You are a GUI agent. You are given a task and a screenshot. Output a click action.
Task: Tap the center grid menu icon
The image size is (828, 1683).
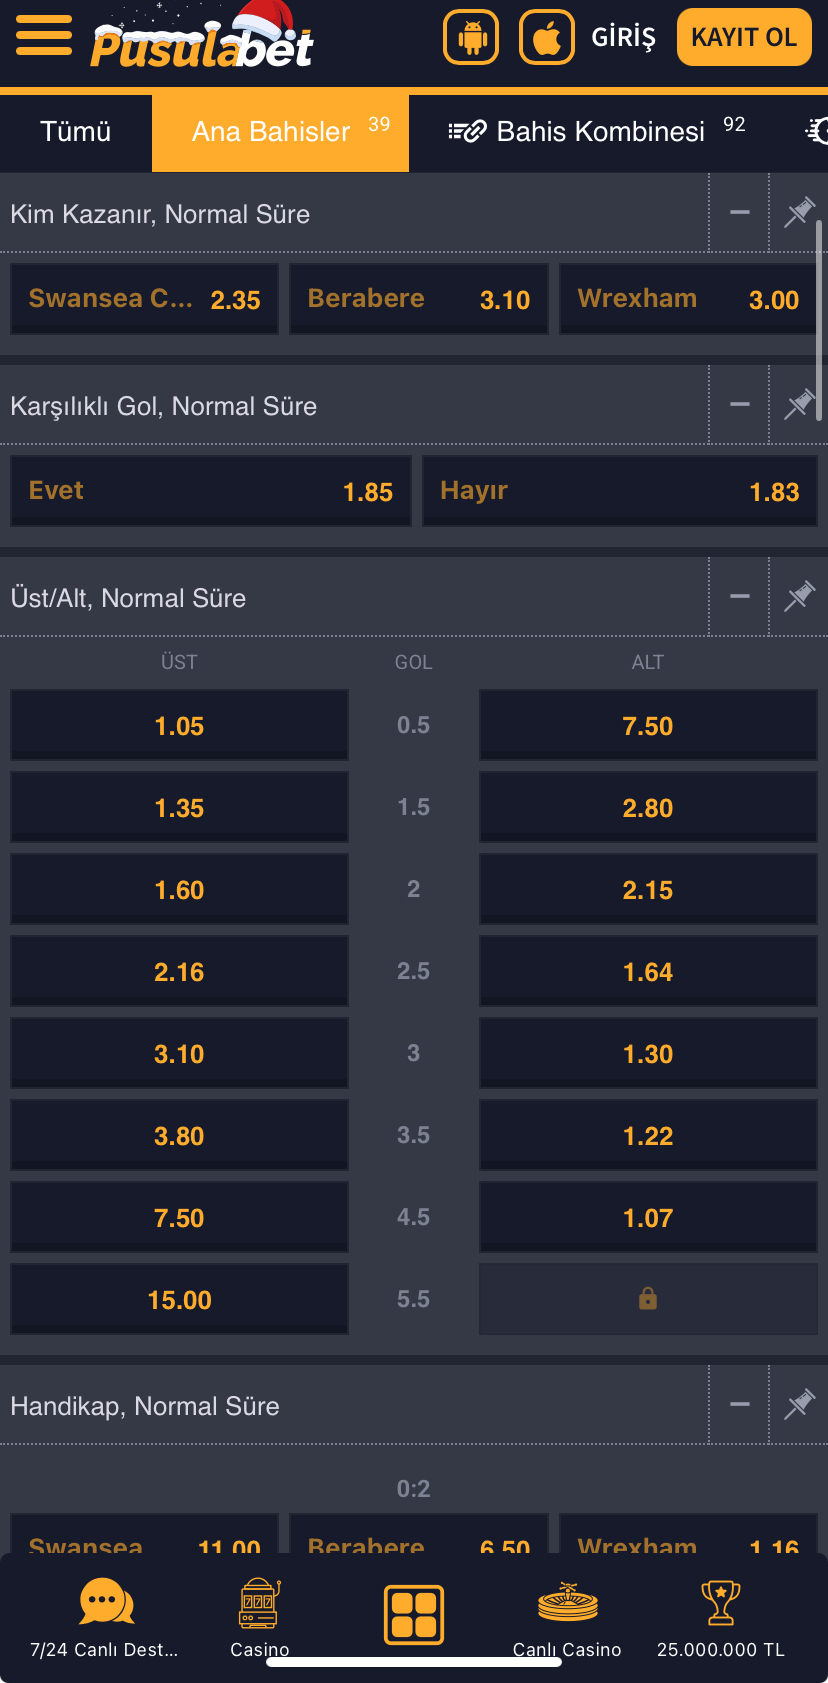pyautogui.click(x=414, y=1614)
